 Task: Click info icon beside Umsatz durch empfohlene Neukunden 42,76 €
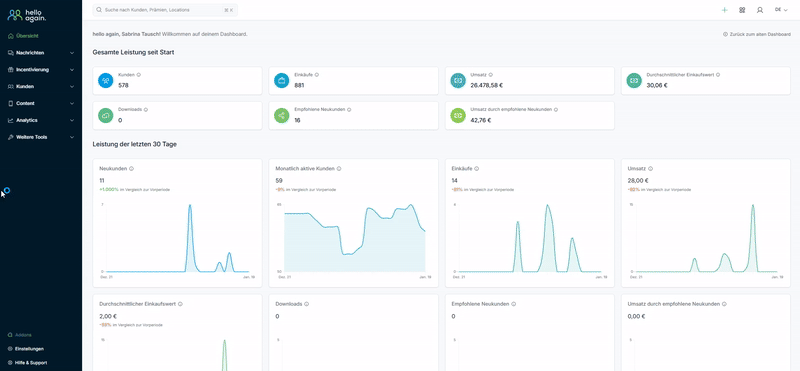(556, 109)
